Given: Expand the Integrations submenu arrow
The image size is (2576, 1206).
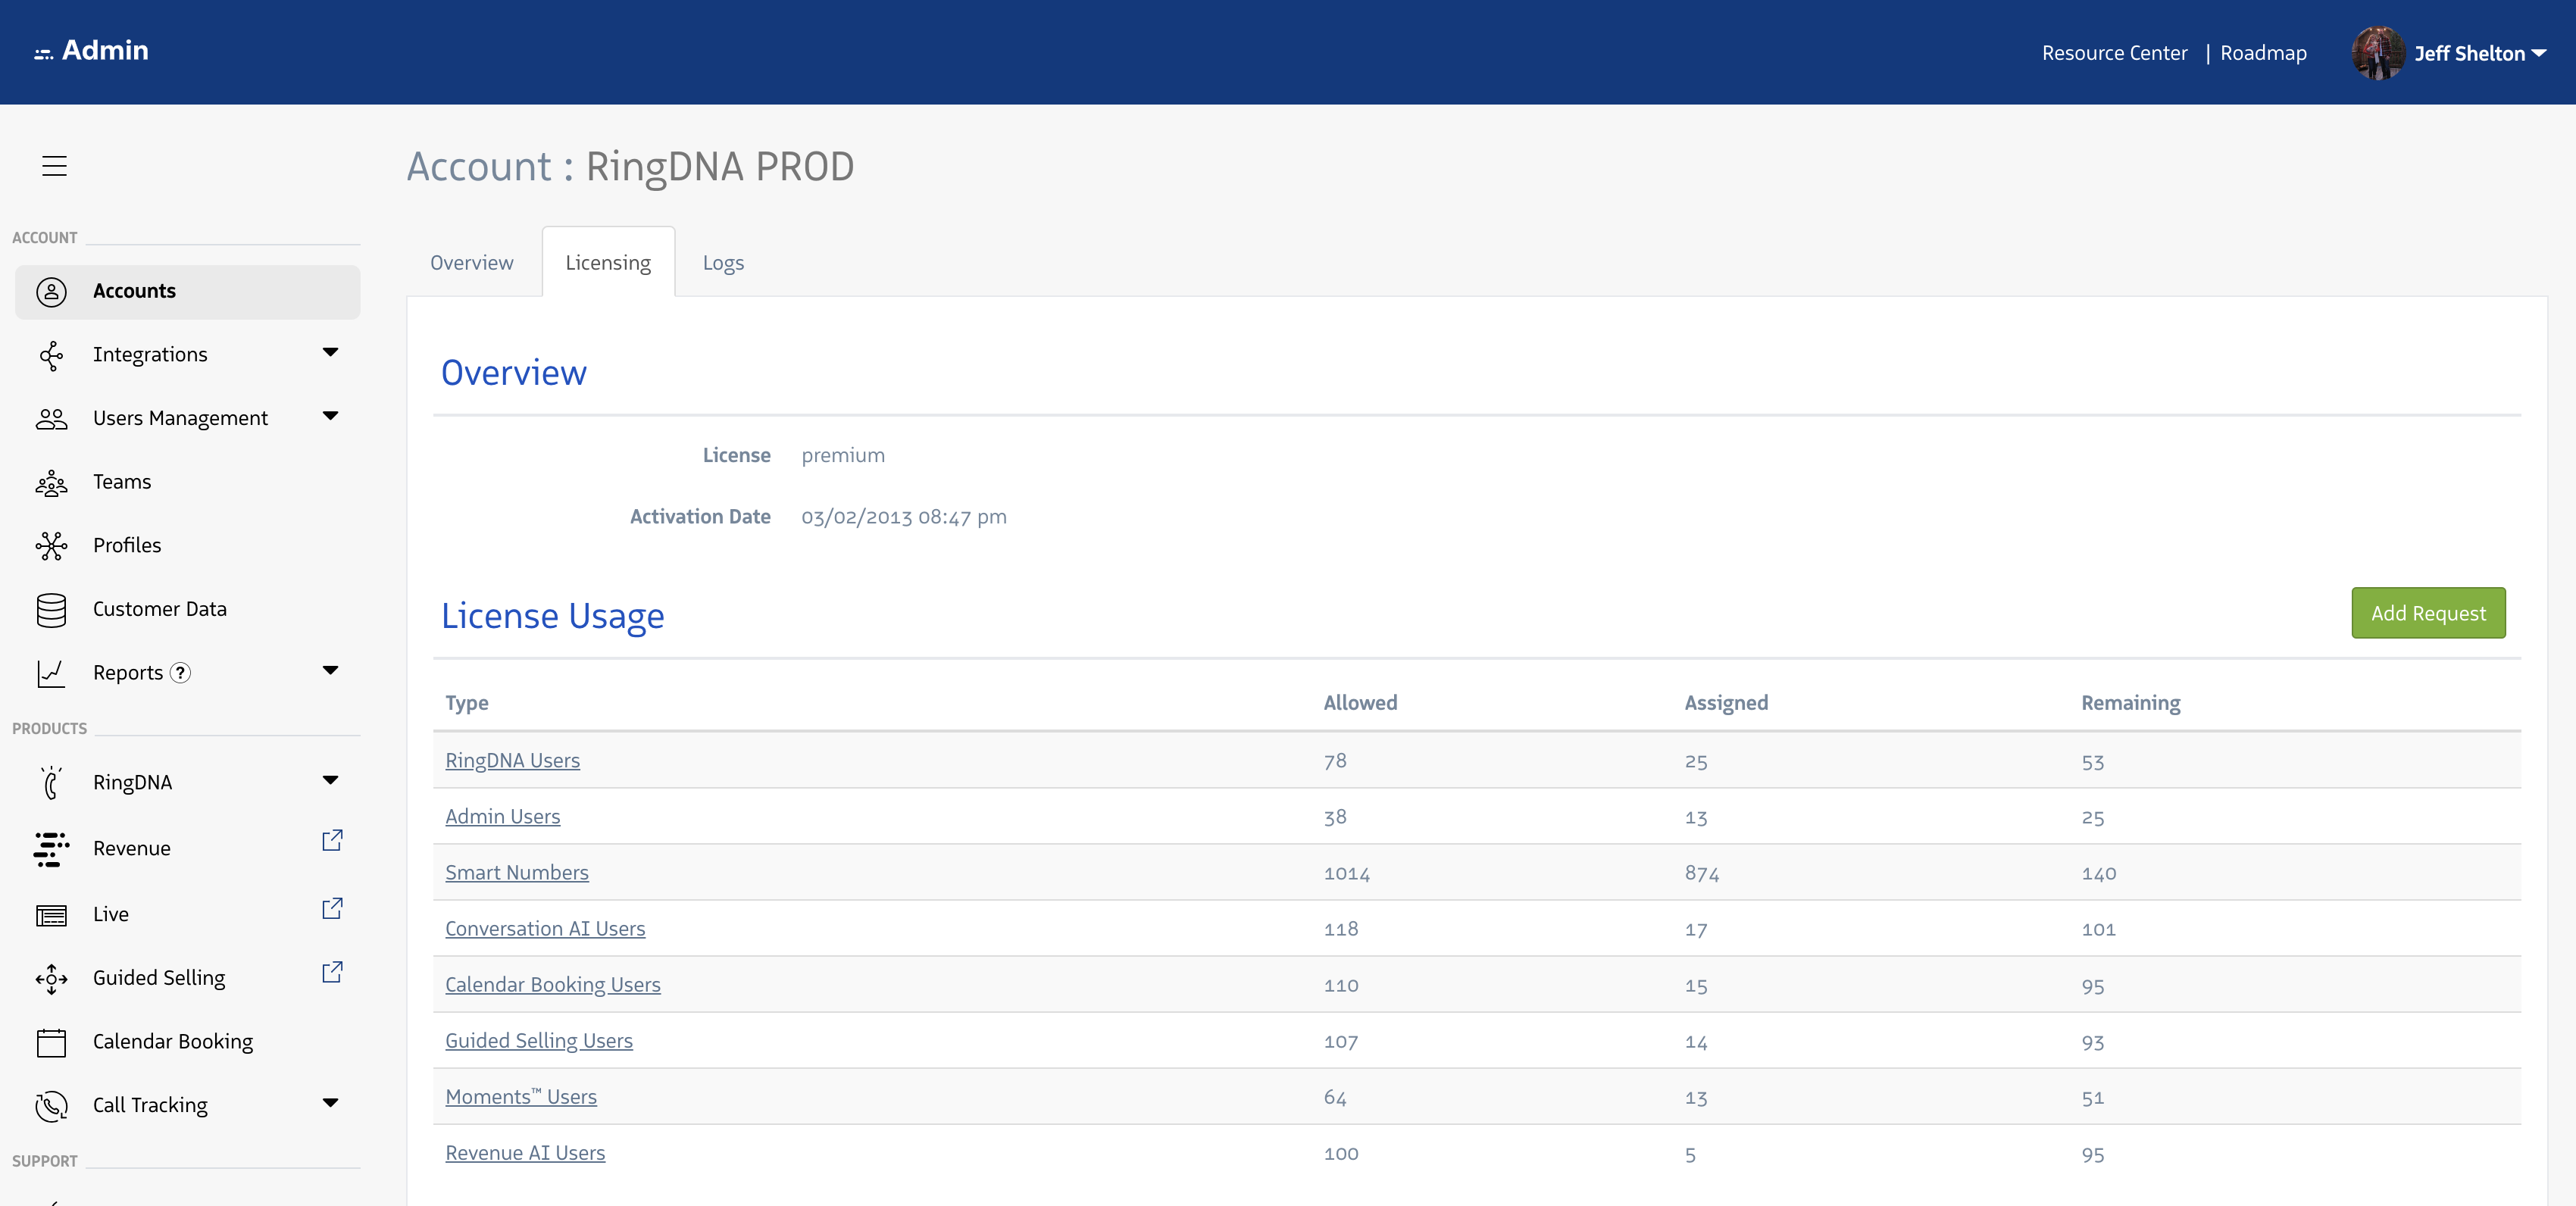Looking at the screenshot, I should pyautogui.click(x=330, y=352).
